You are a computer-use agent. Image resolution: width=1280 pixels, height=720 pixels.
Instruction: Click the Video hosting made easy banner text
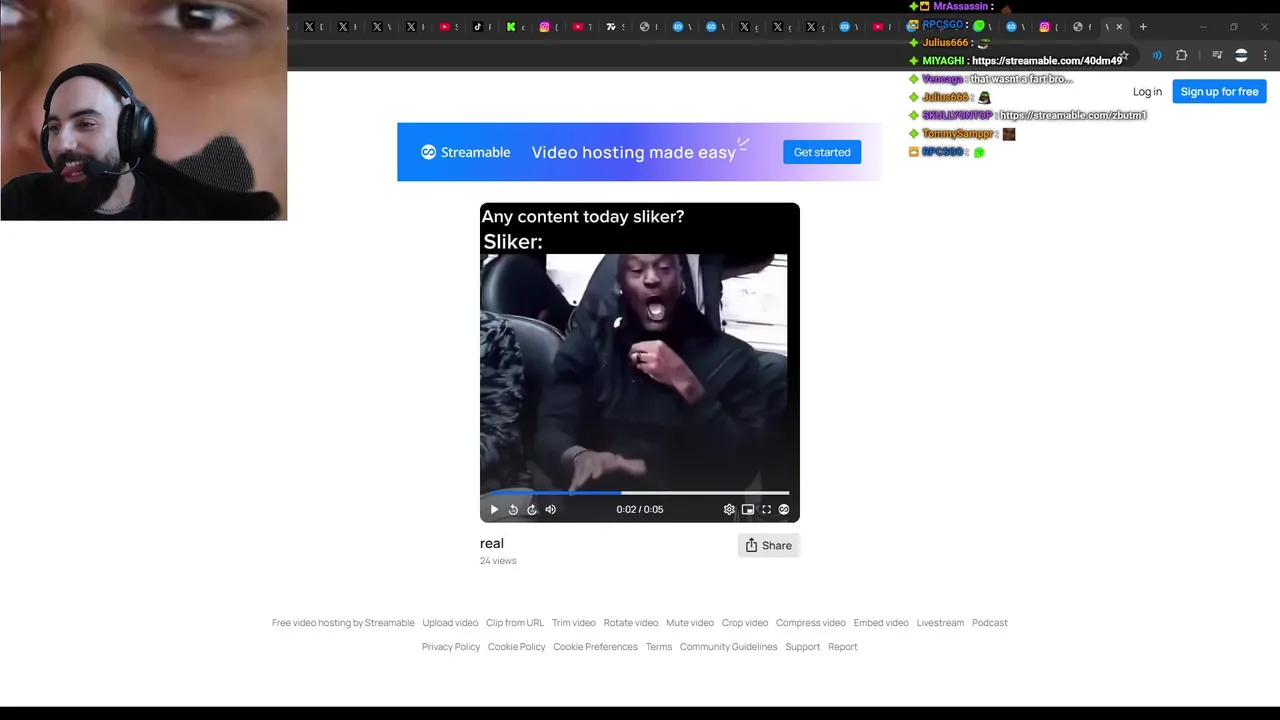coord(634,152)
